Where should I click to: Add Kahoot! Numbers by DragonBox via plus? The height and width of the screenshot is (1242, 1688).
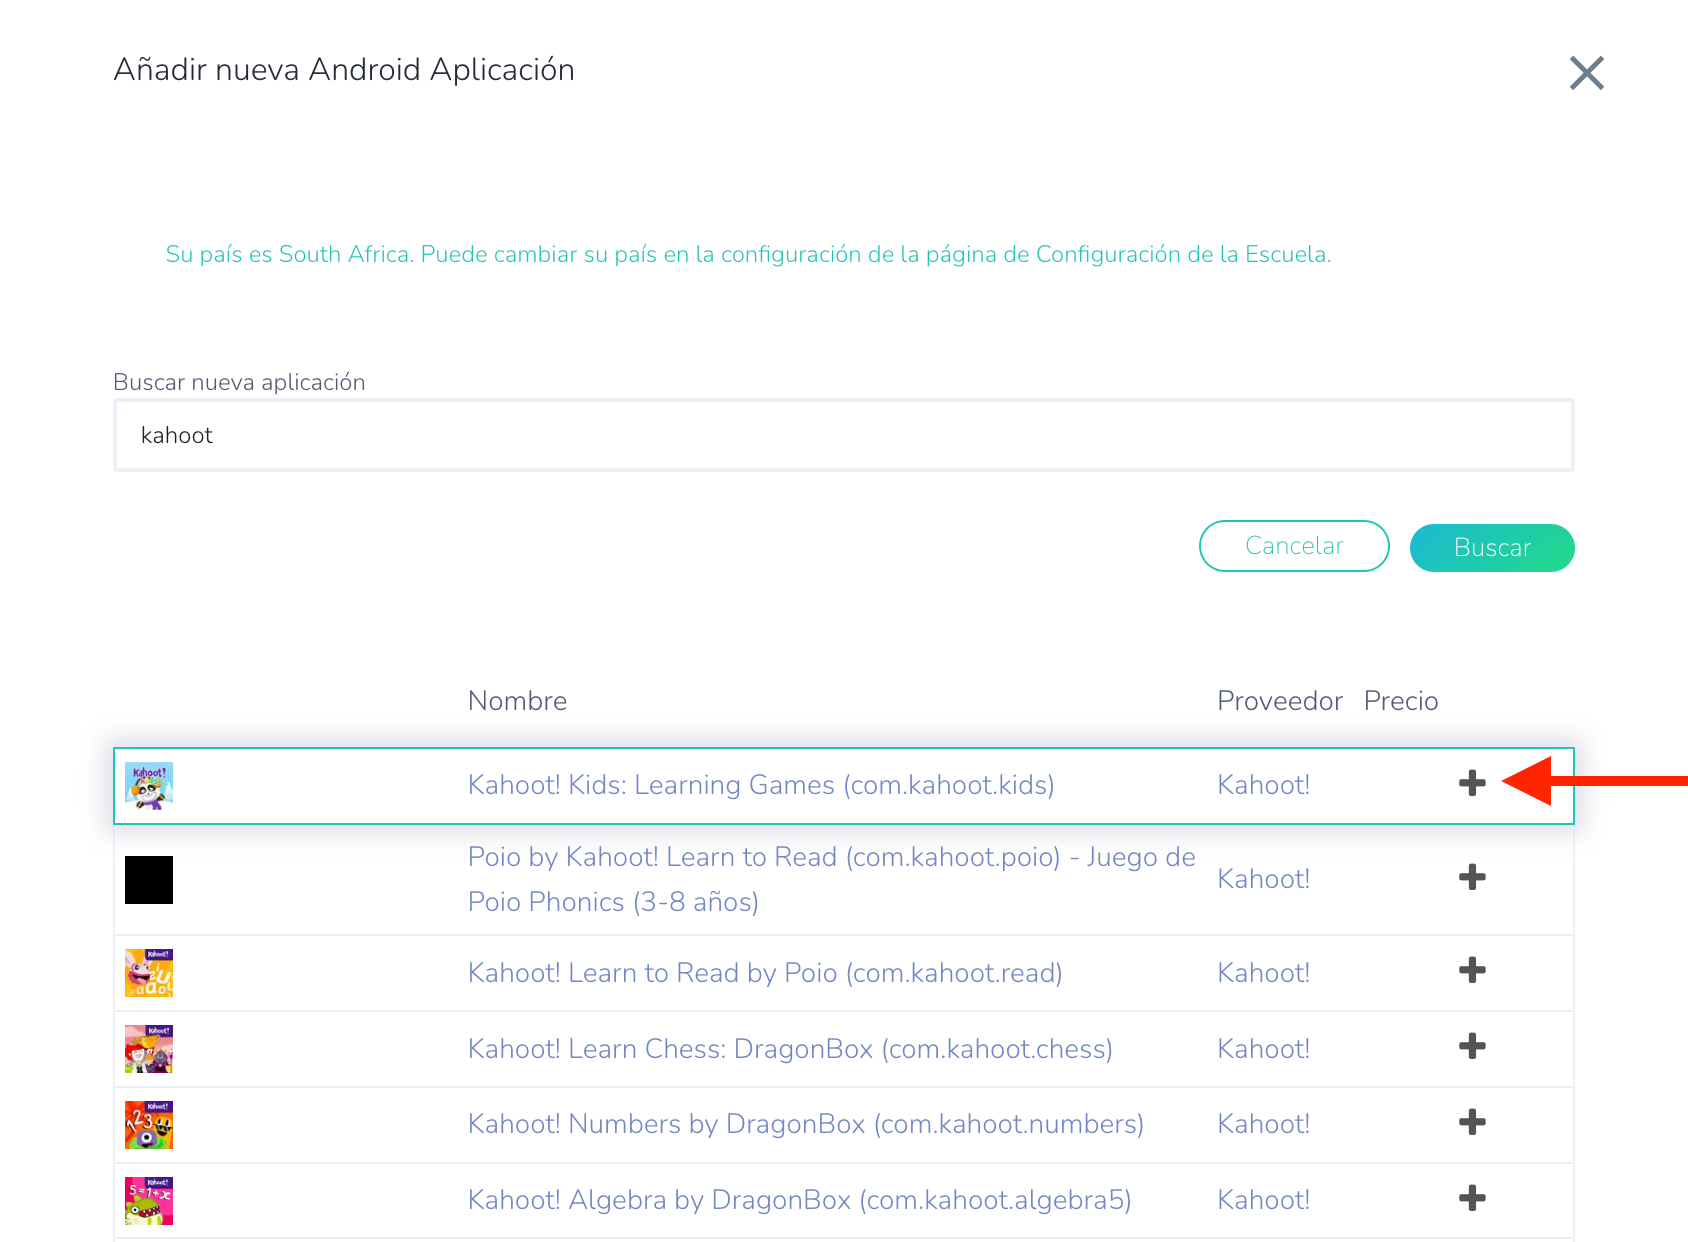1472,1123
